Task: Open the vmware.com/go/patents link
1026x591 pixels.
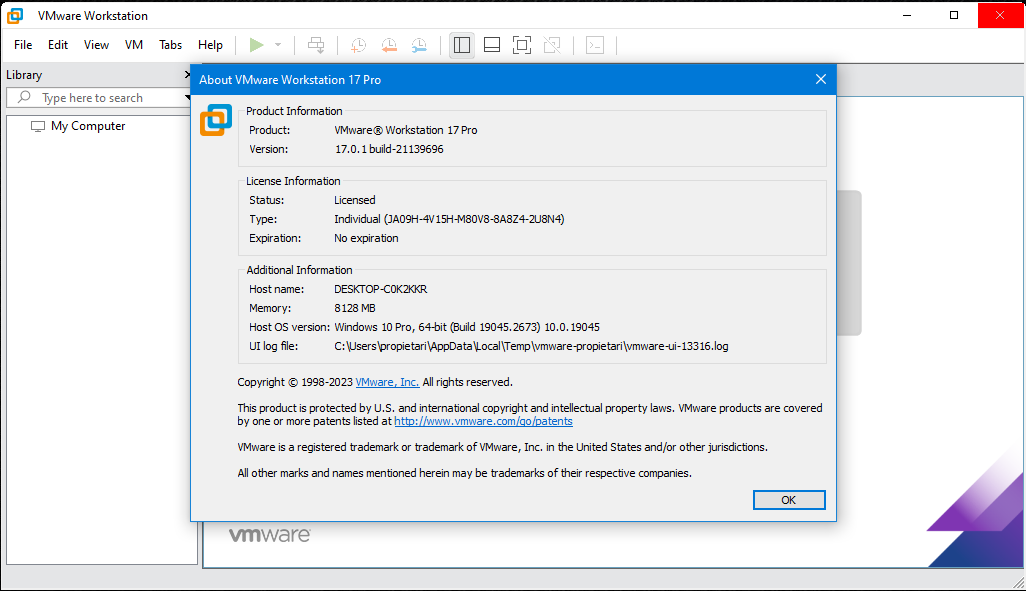Action: point(484,421)
